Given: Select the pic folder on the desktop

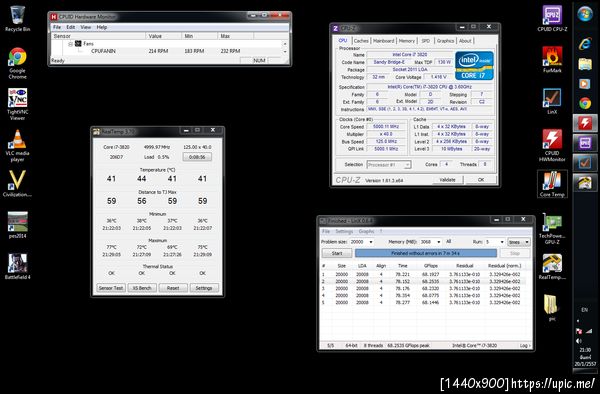Looking at the screenshot, I should (x=552, y=308).
